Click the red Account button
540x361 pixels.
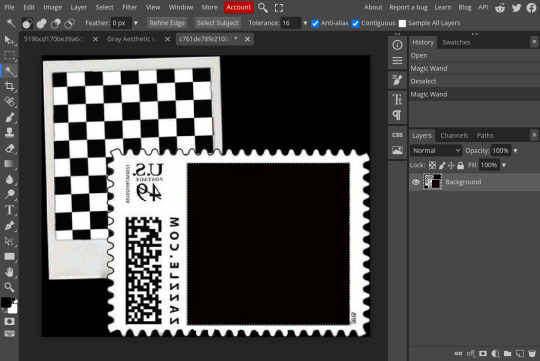pos(238,7)
